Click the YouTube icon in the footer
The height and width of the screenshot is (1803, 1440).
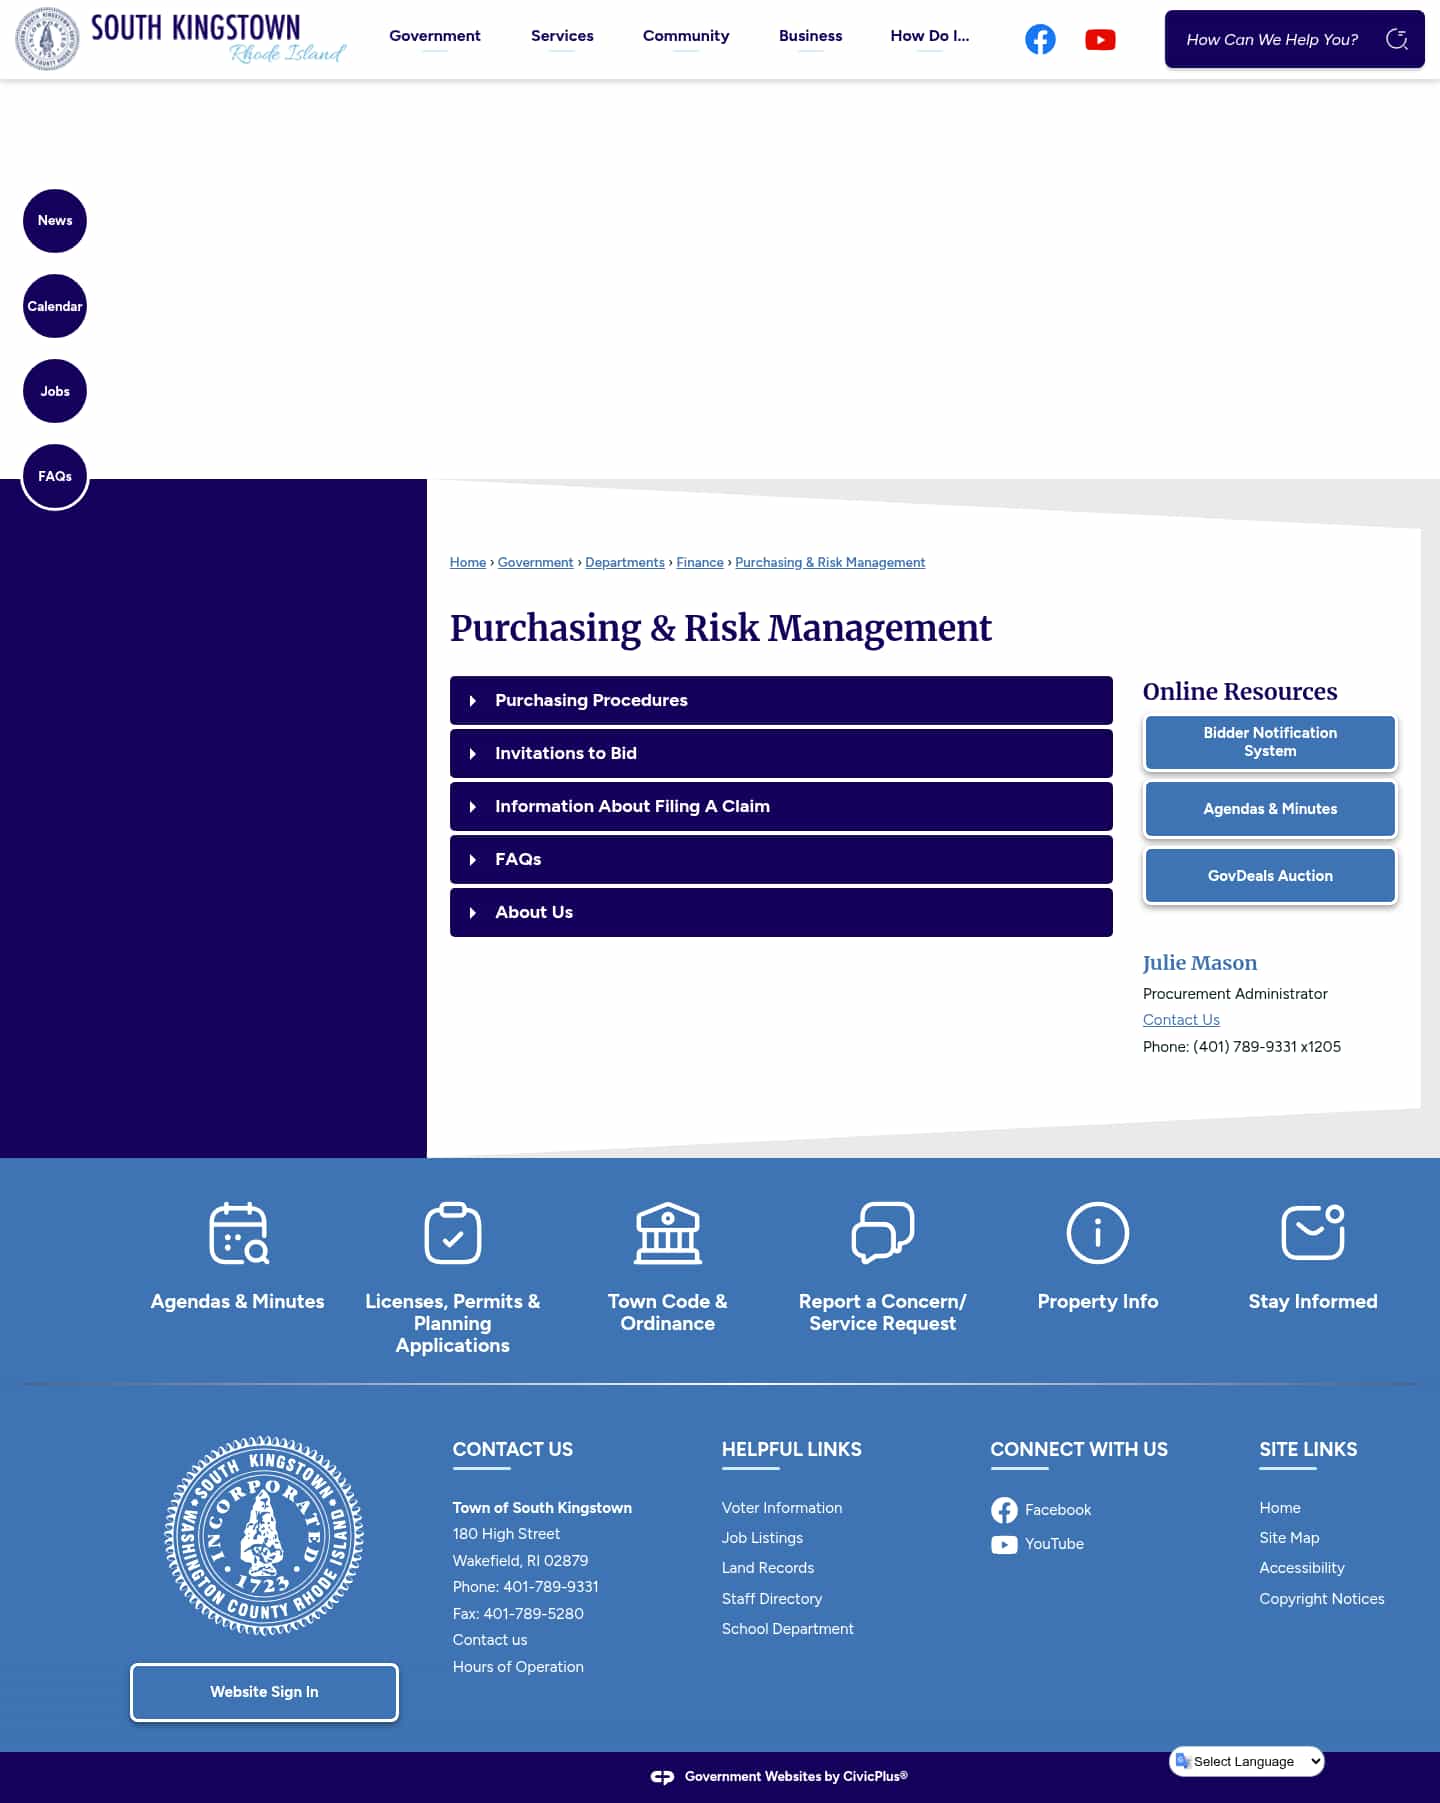1004,1544
